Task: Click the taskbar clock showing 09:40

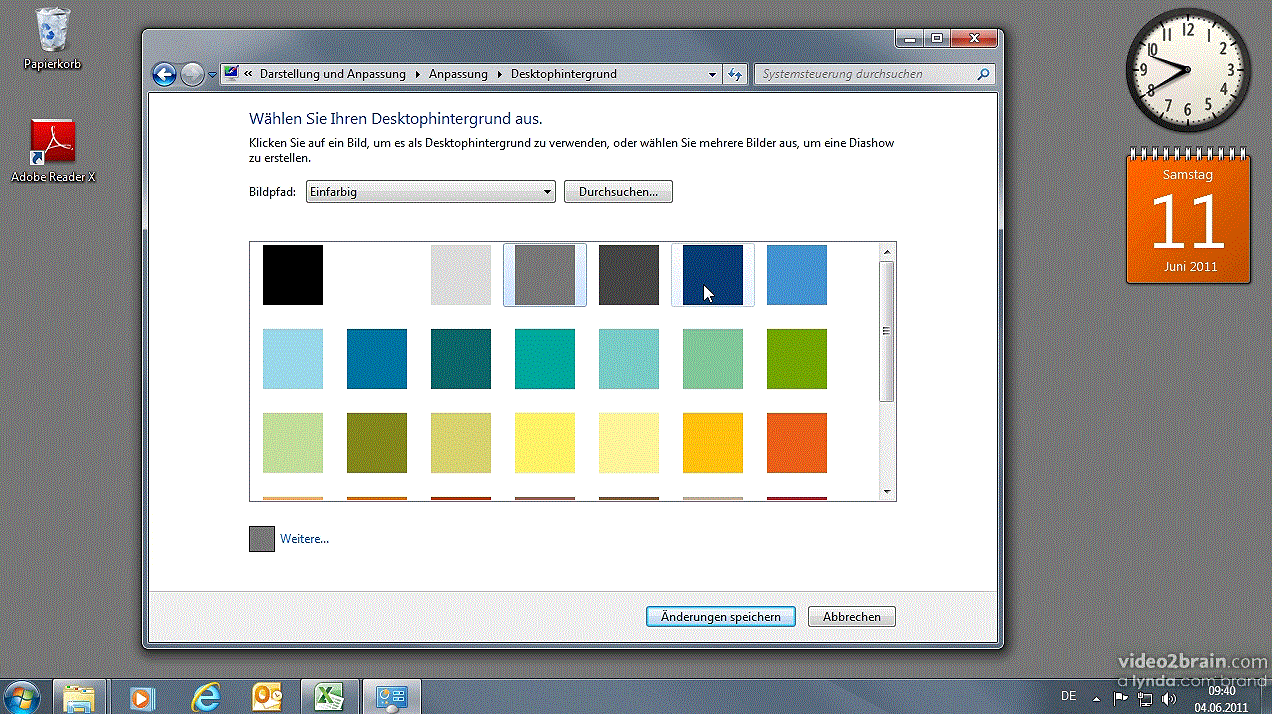Action: pyautogui.click(x=1221, y=697)
